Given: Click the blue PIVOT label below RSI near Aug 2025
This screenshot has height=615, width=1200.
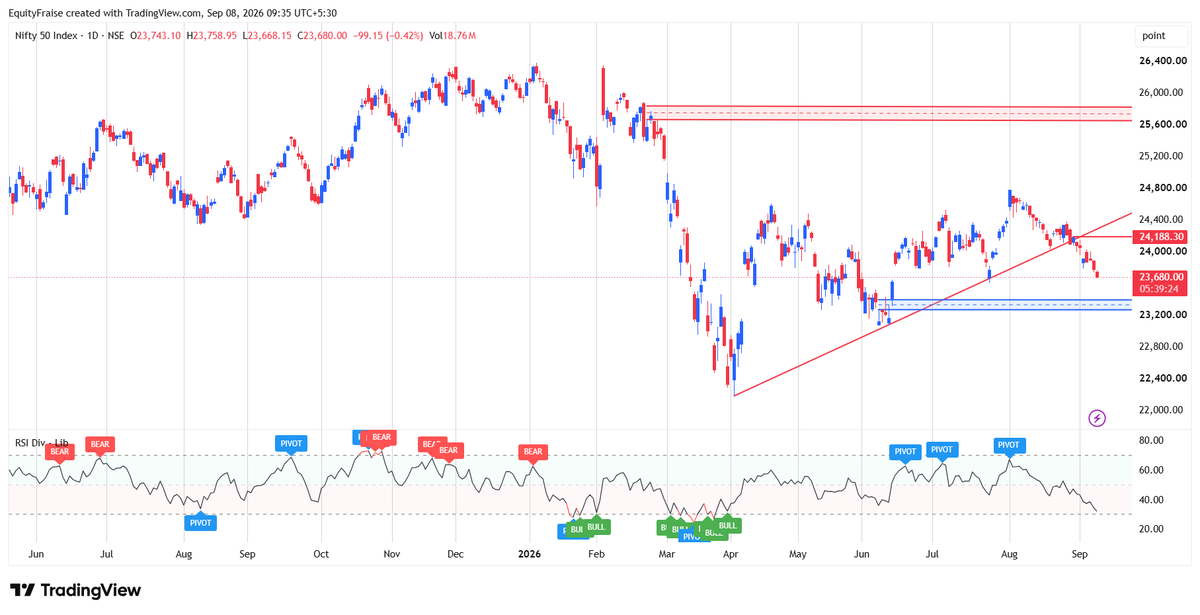Looking at the screenshot, I should [x=200, y=522].
